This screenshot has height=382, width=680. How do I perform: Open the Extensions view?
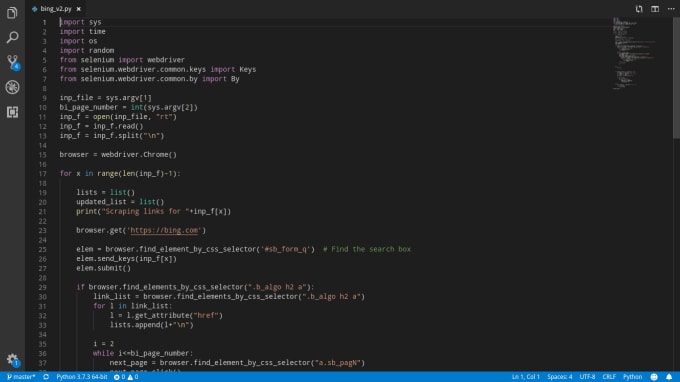(x=12, y=112)
